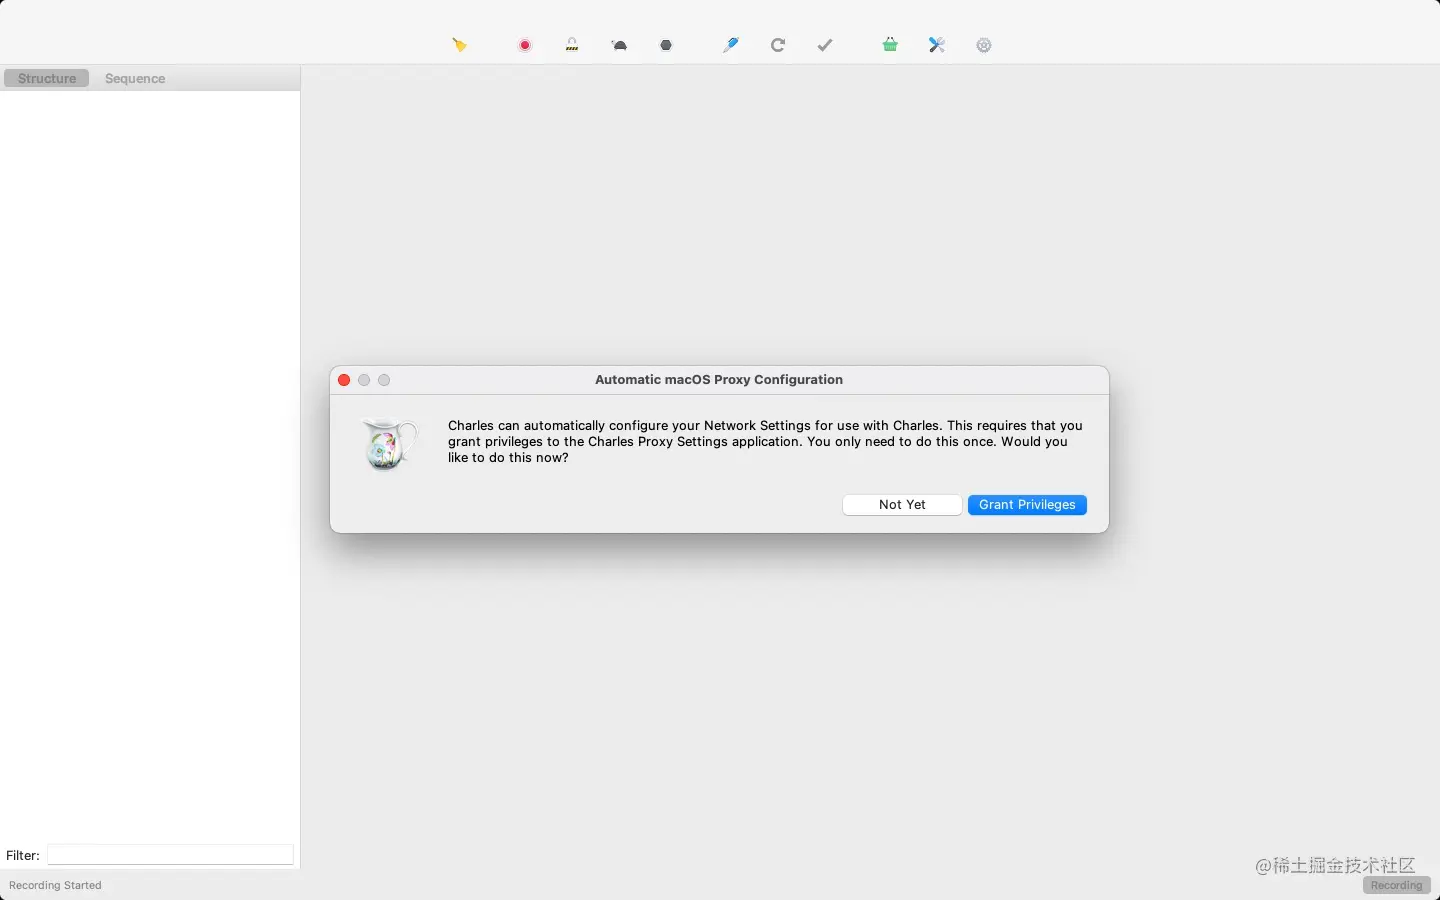The image size is (1440, 900).
Task: Toggle SSL proxying padlock icon
Action: point(572,45)
